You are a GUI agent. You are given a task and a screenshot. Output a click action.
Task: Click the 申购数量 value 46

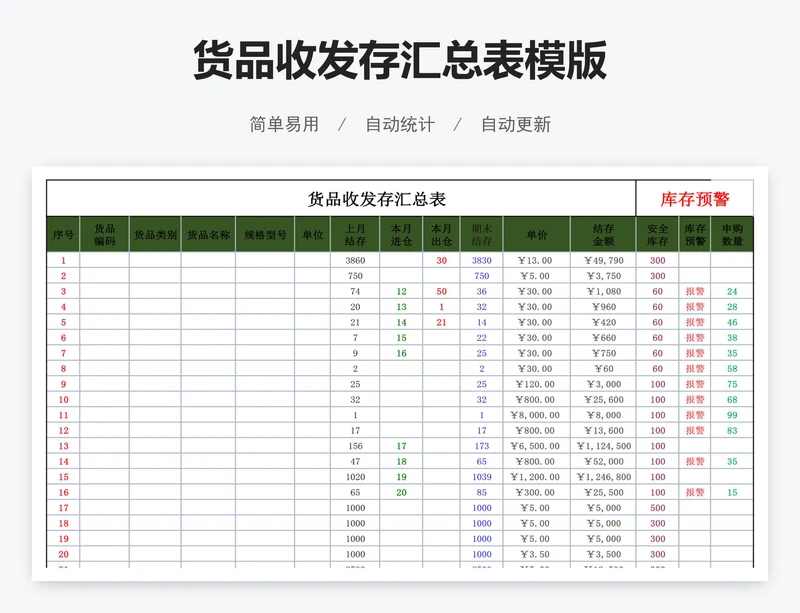tap(732, 322)
